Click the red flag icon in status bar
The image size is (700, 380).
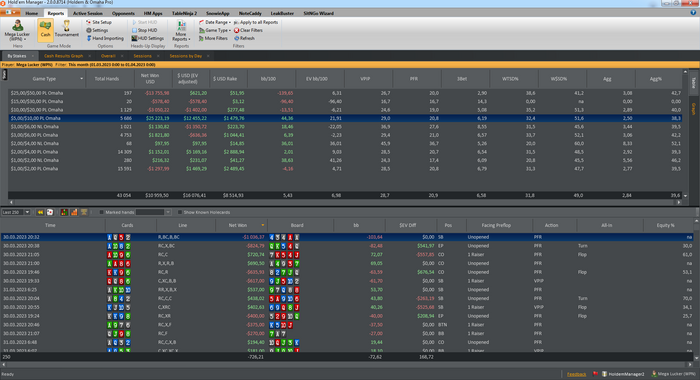click(x=596, y=374)
